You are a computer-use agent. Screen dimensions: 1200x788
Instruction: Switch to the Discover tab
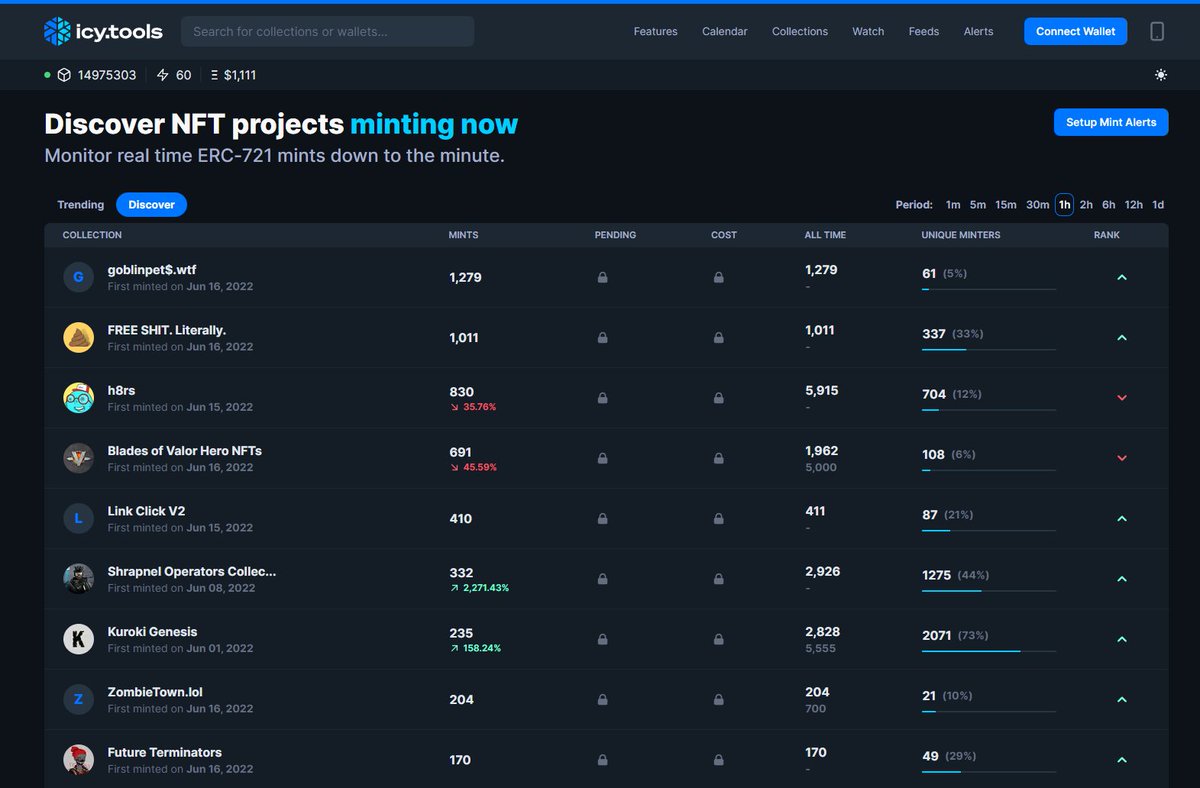click(151, 205)
